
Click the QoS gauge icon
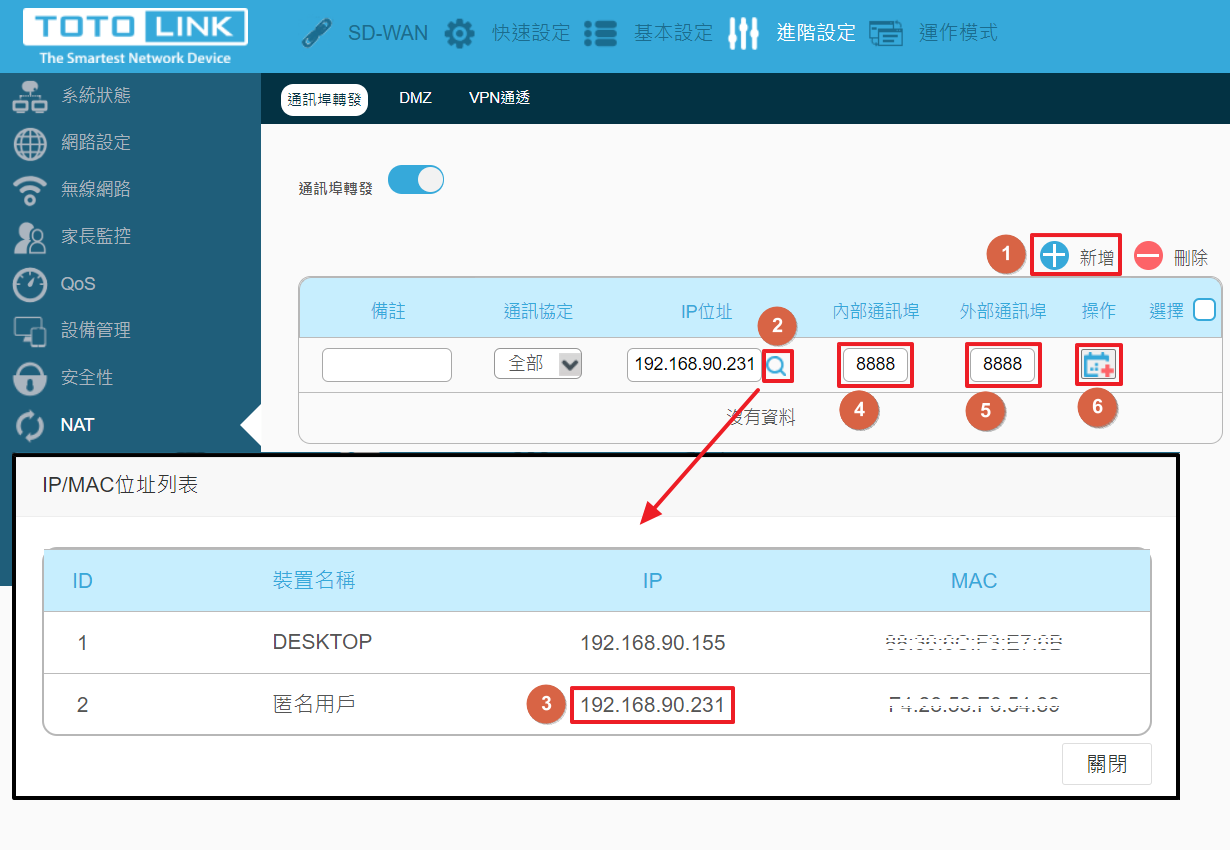click(29, 284)
